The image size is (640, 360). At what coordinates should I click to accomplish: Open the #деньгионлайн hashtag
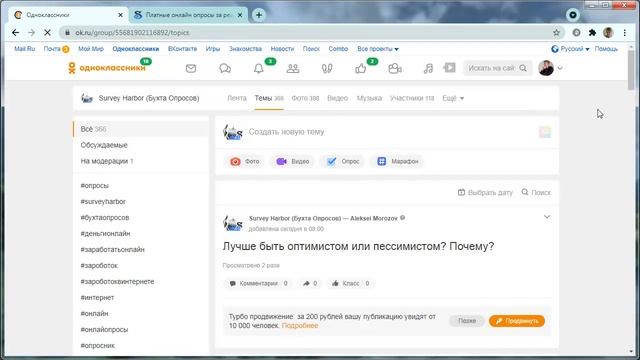point(105,233)
